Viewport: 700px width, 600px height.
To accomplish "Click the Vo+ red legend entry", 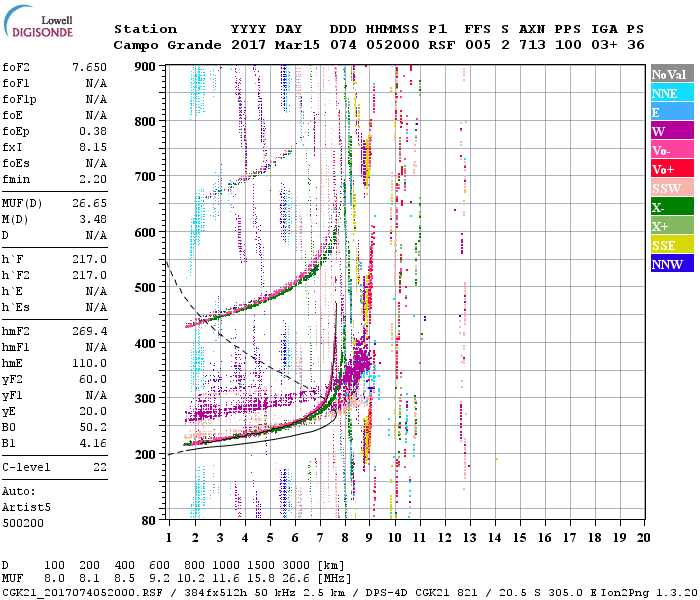I will (672, 169).
